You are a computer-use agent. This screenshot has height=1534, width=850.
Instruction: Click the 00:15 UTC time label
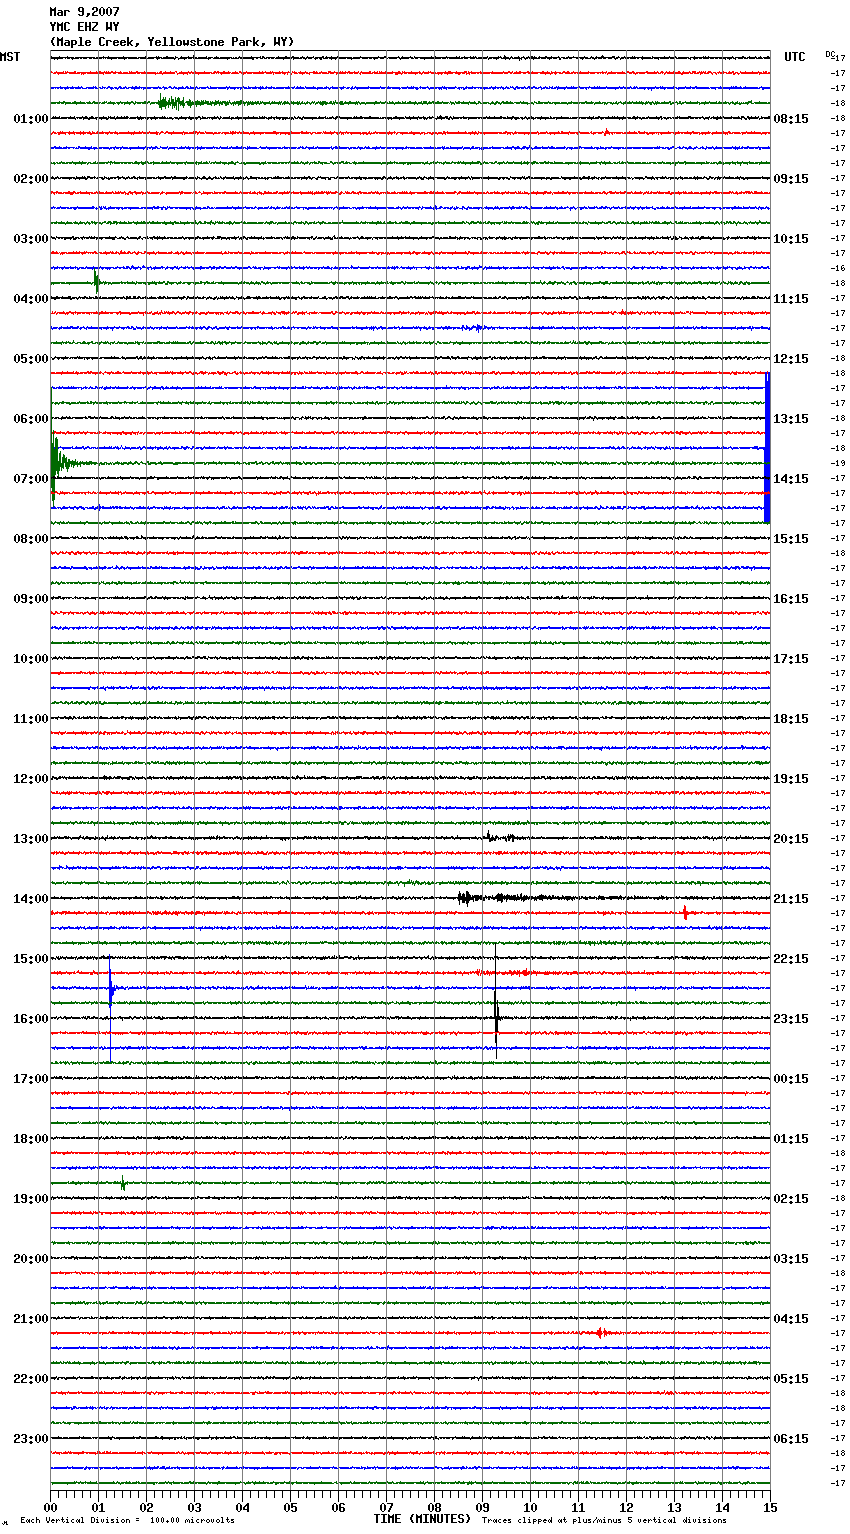(x=791, y=1079)
